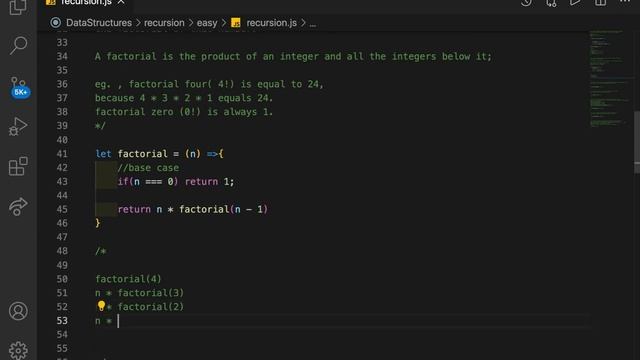Click line number 53 in the gutter

pos(62,321)
